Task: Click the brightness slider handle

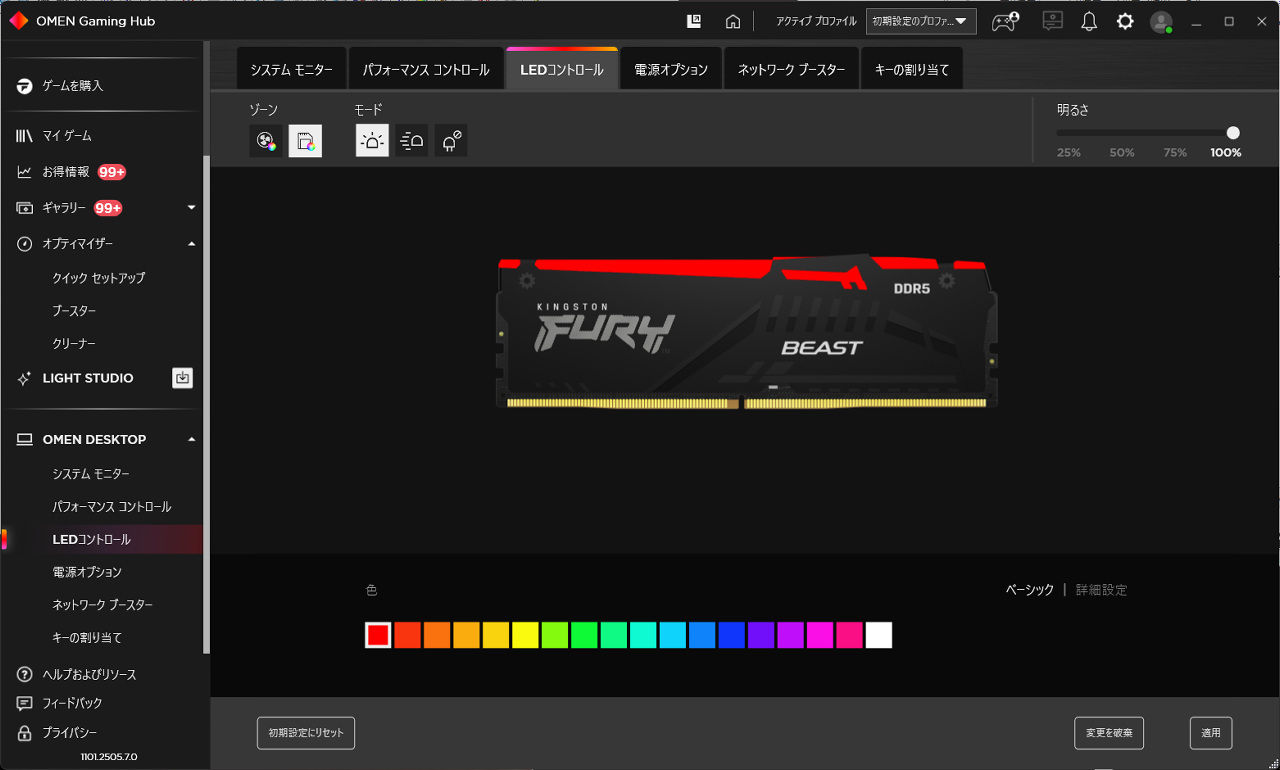Action: [1233, 133]
